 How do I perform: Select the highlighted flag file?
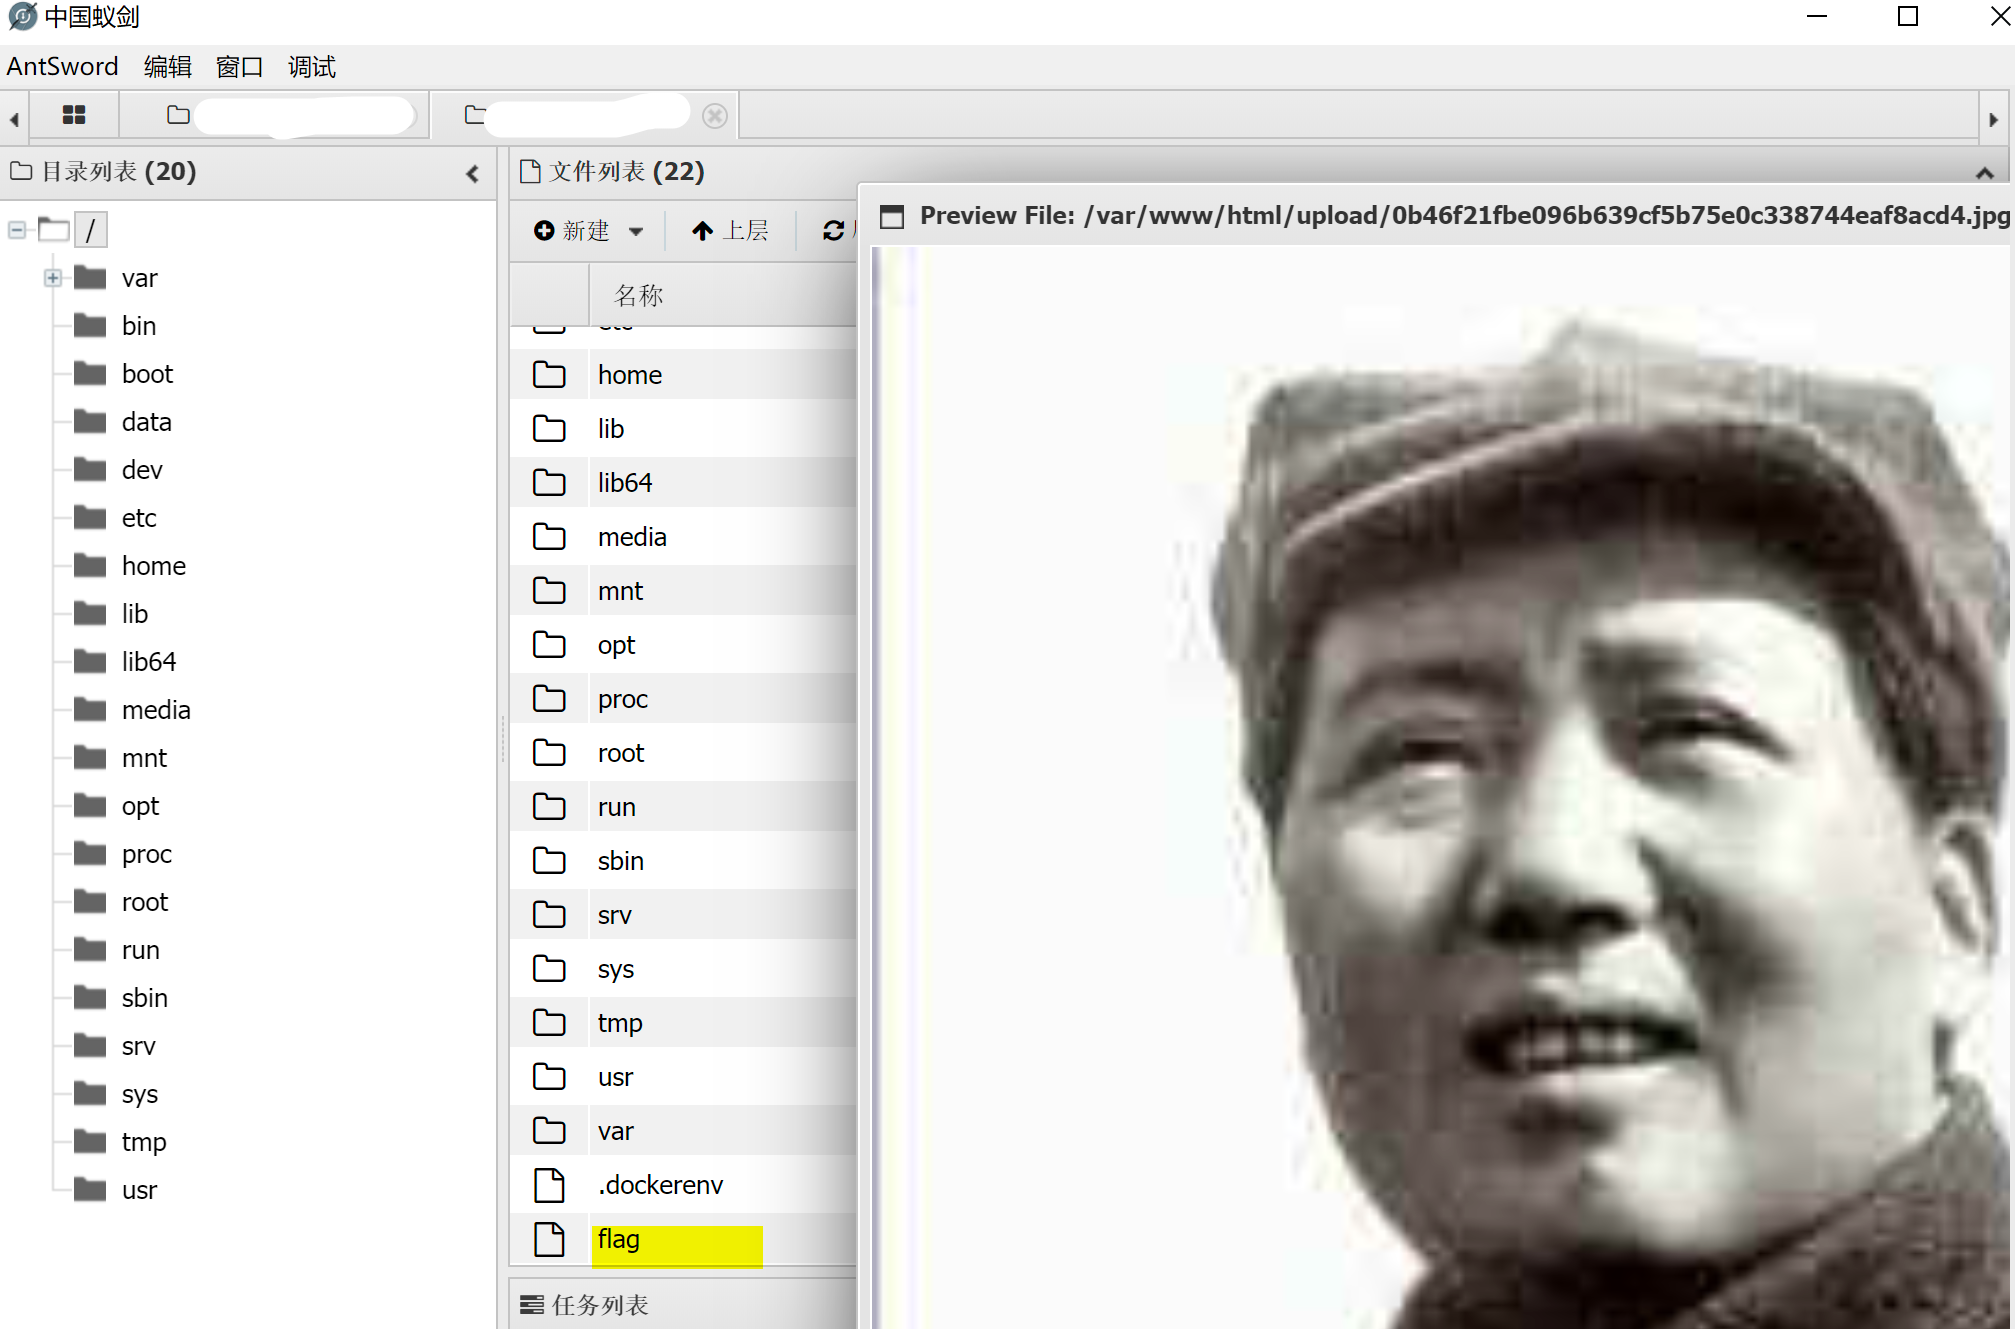tap(683, 1240)
